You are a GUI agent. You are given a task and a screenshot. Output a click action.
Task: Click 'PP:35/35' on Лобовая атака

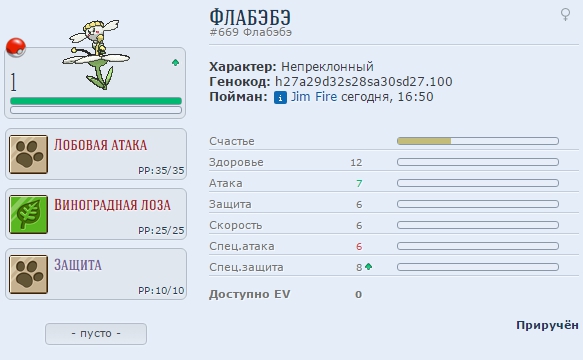pyautogui.click(x=161, y=171)
